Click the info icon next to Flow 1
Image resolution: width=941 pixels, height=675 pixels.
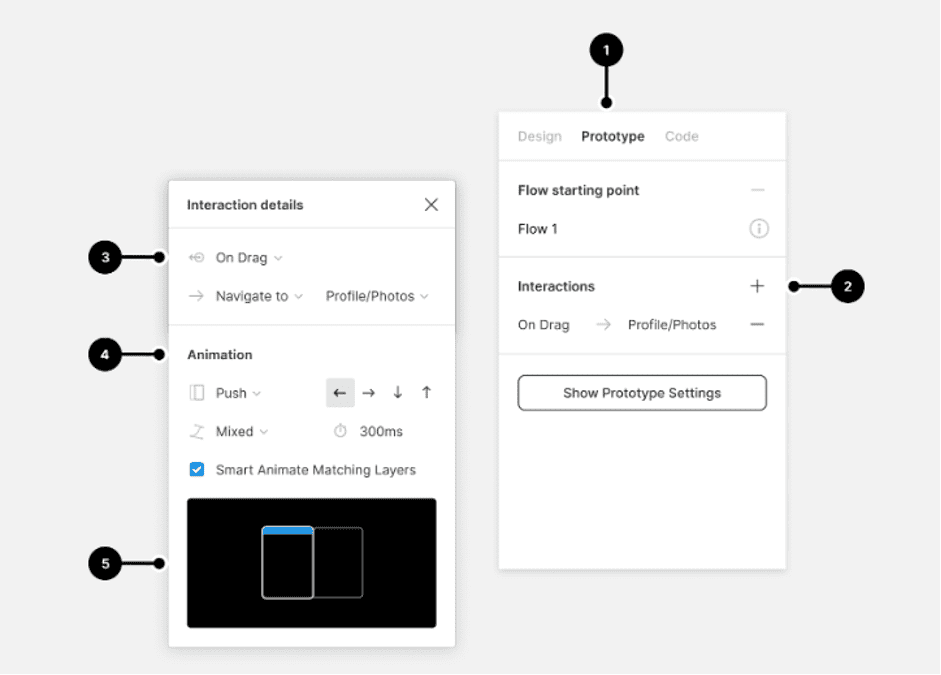[x=758, y=228]
